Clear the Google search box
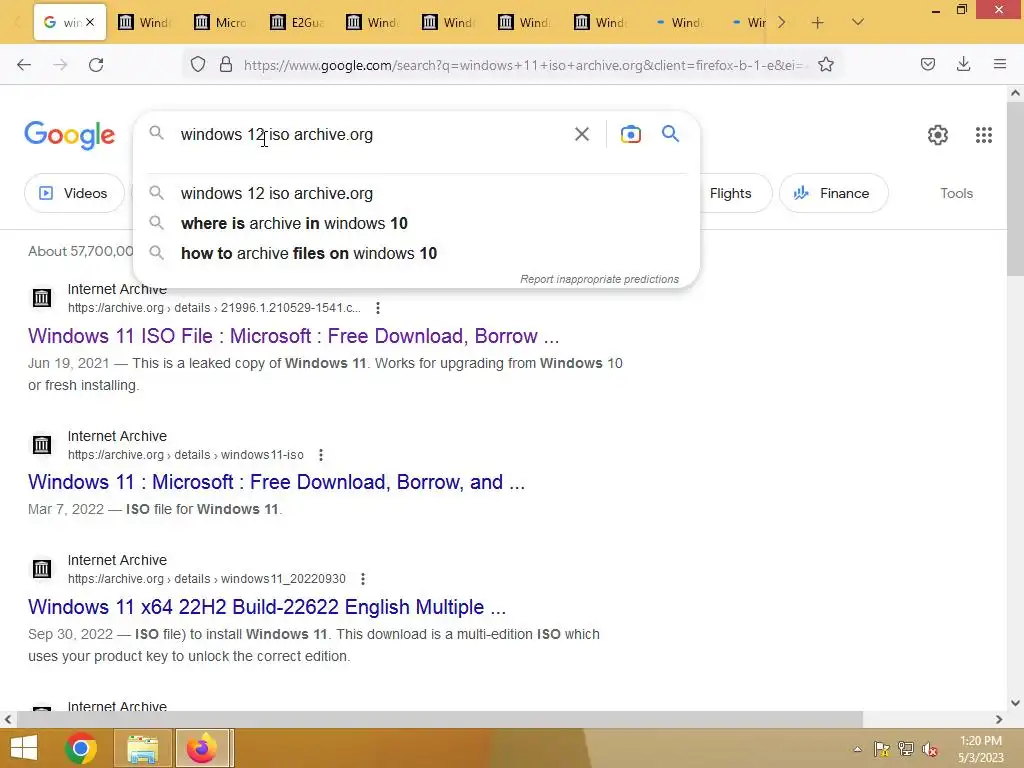This screenshot has height=768, width=1024. pos(582,134)
